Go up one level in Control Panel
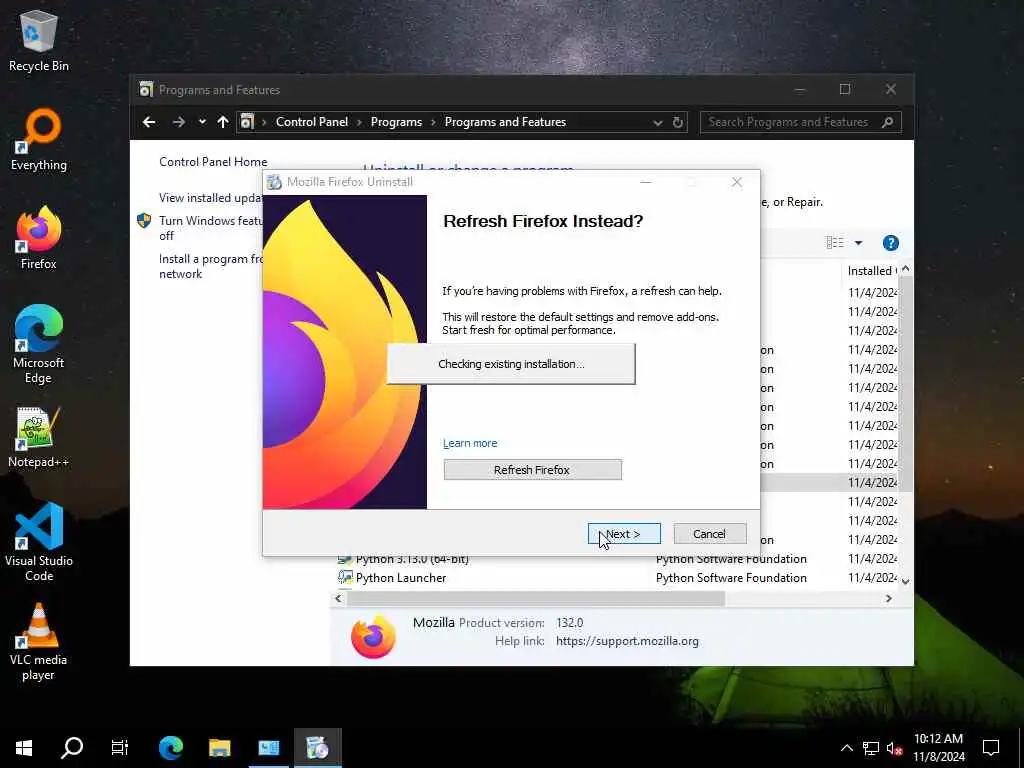This screenshot has height=768, width=1024. (x=223, y=122)
